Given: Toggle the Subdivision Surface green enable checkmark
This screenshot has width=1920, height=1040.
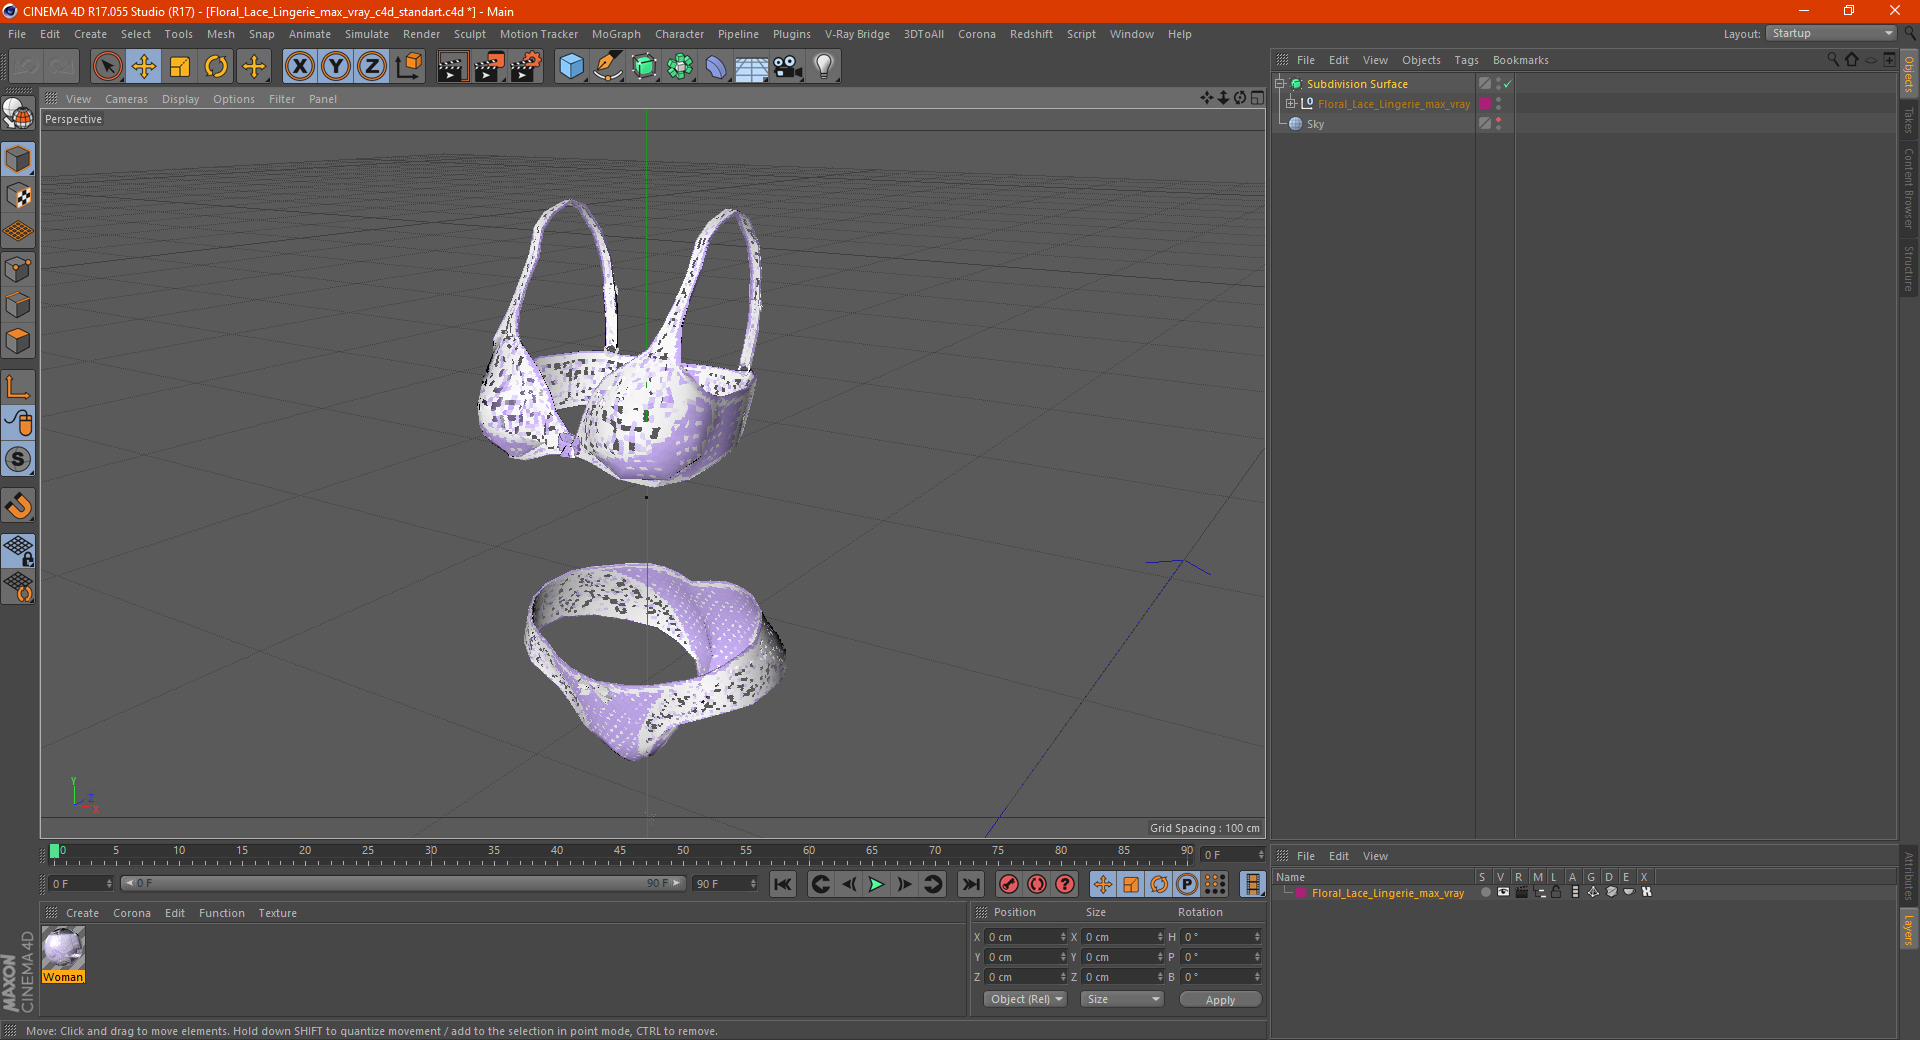Looking at the screenshot, I should click(1507, 84).
